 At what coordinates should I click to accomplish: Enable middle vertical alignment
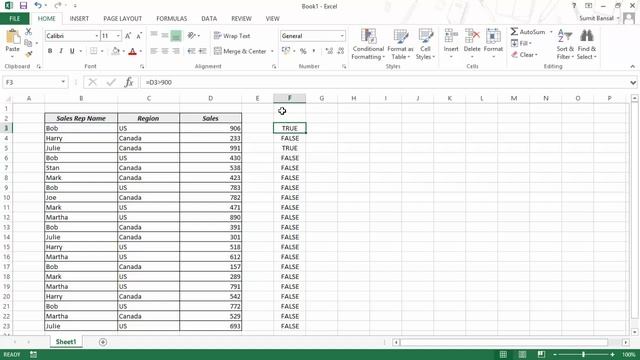click(165, 36)
